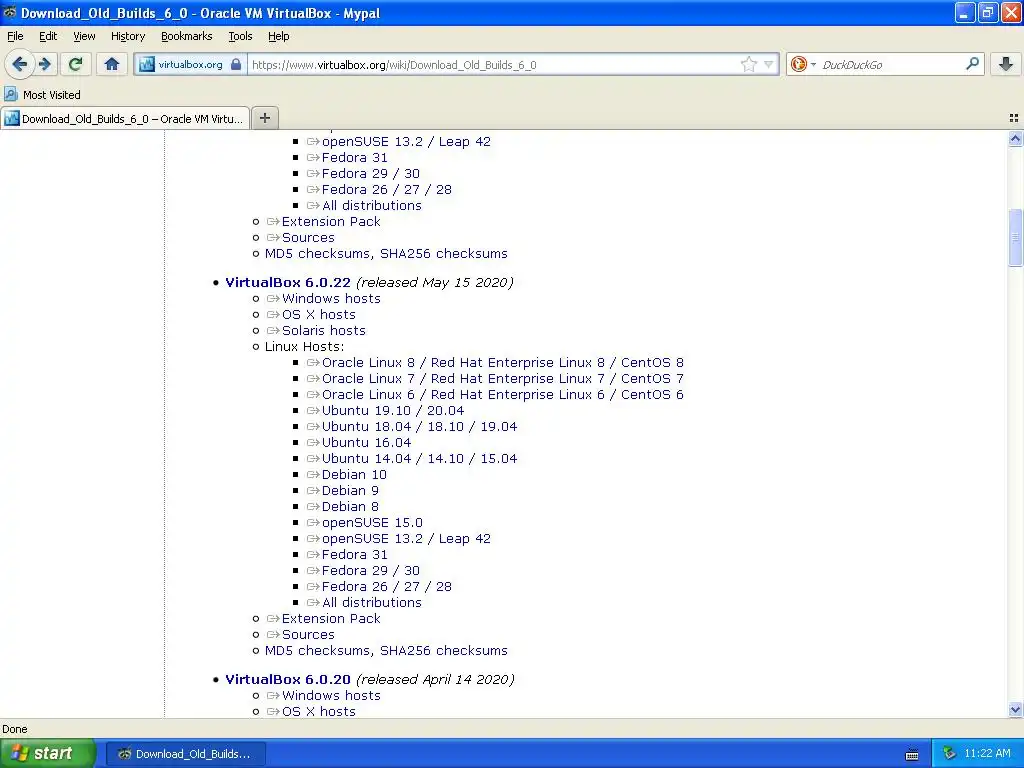Click the padlock security icon in address bar
This screenshot has width=1024, height=768.
236,64
